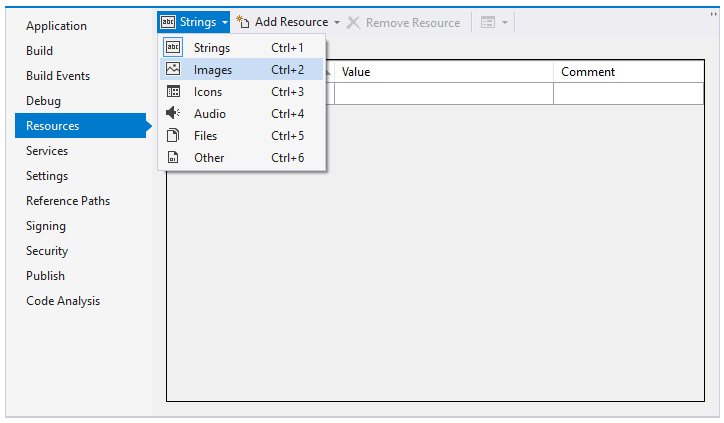Choose Strings in the dropdown list

212,48
